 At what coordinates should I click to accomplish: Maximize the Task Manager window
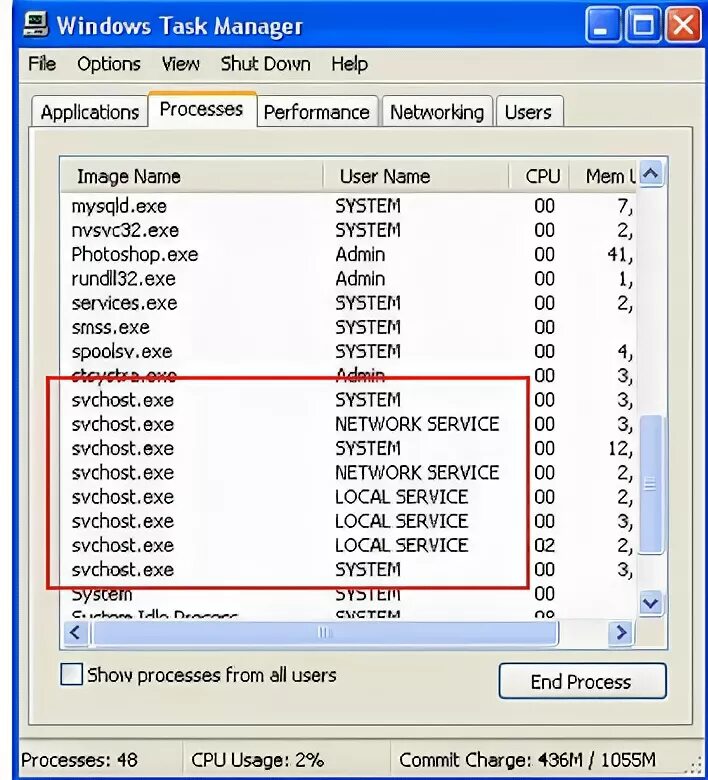(642, 24)
